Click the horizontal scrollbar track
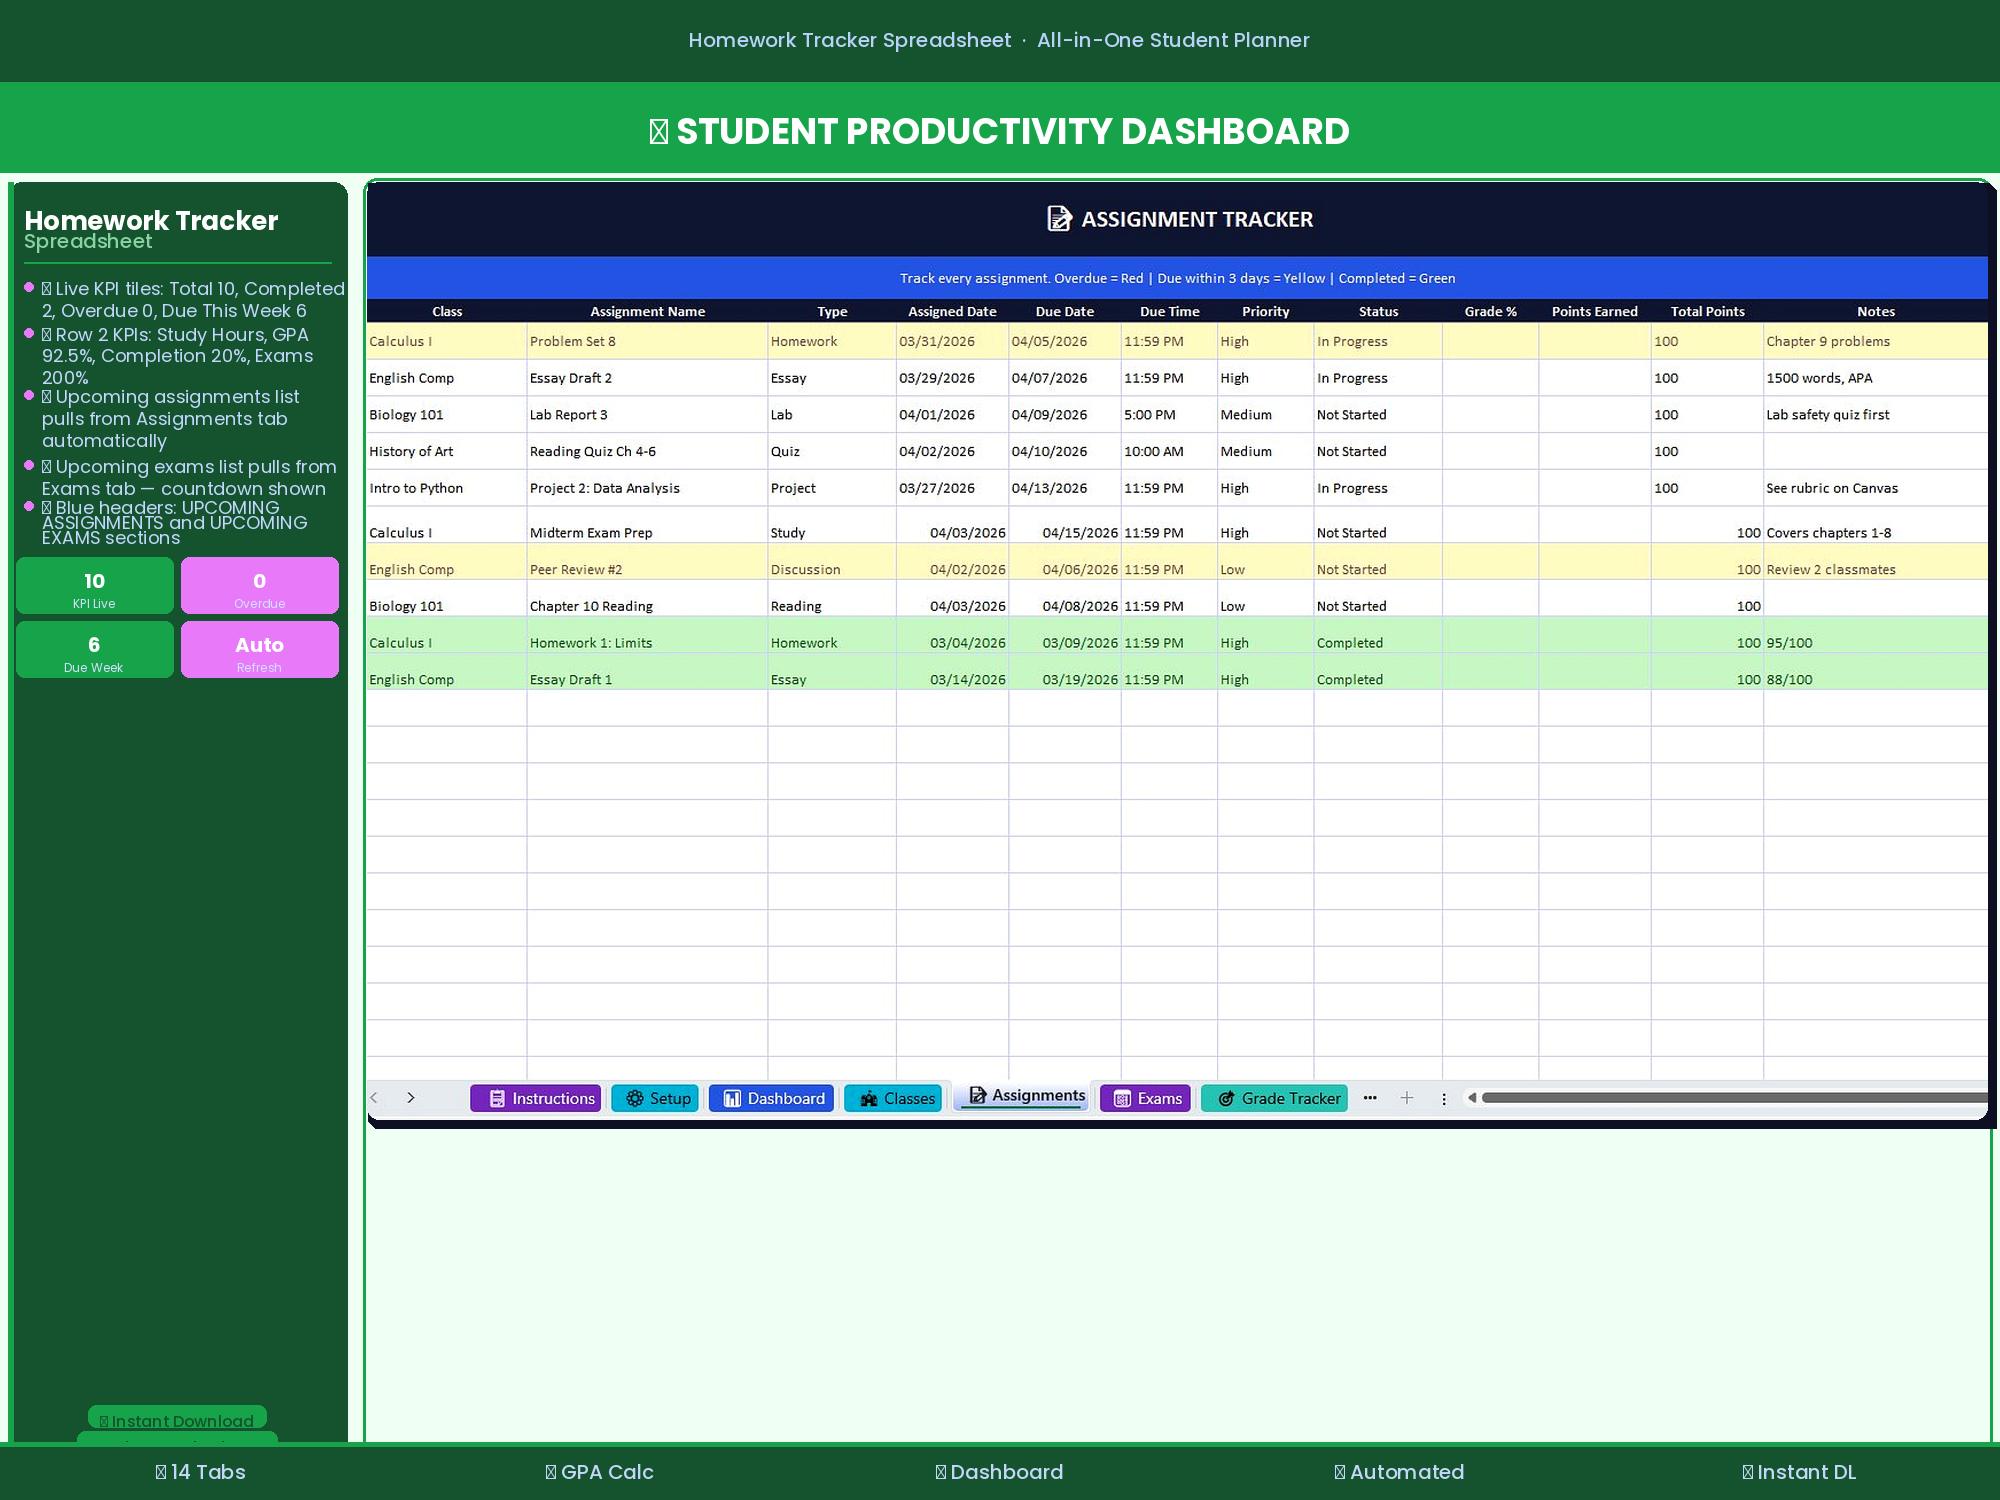Viewport: 2000px width, 1500px height. (1735, 1098)
